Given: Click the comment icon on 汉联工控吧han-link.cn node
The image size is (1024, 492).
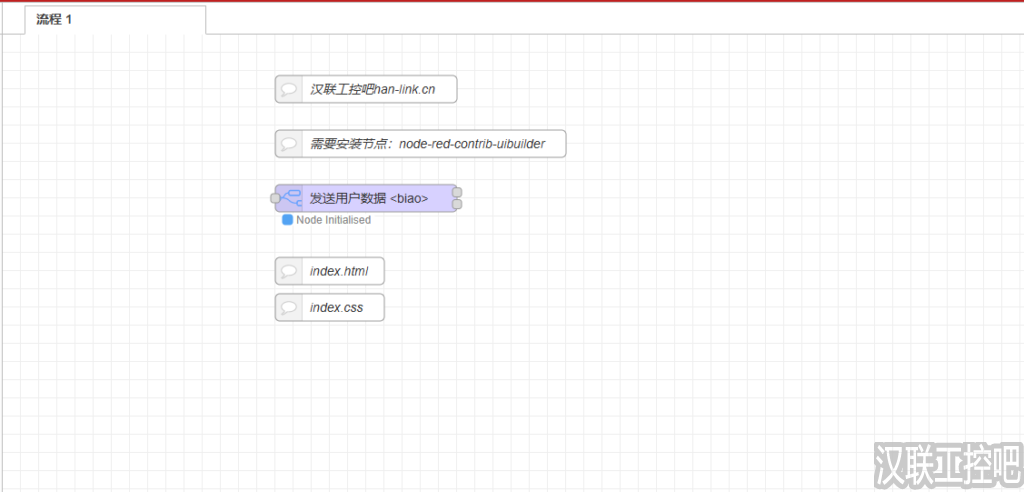Looking at the screenshot, I should (289, 89).
